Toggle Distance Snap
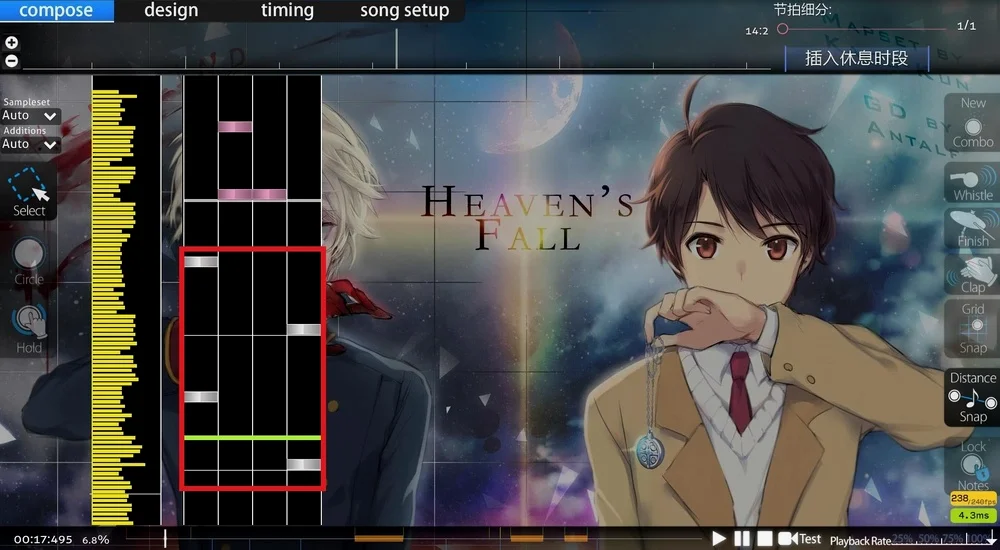Screen dimensions: 1000x550 tap(973, 397)
